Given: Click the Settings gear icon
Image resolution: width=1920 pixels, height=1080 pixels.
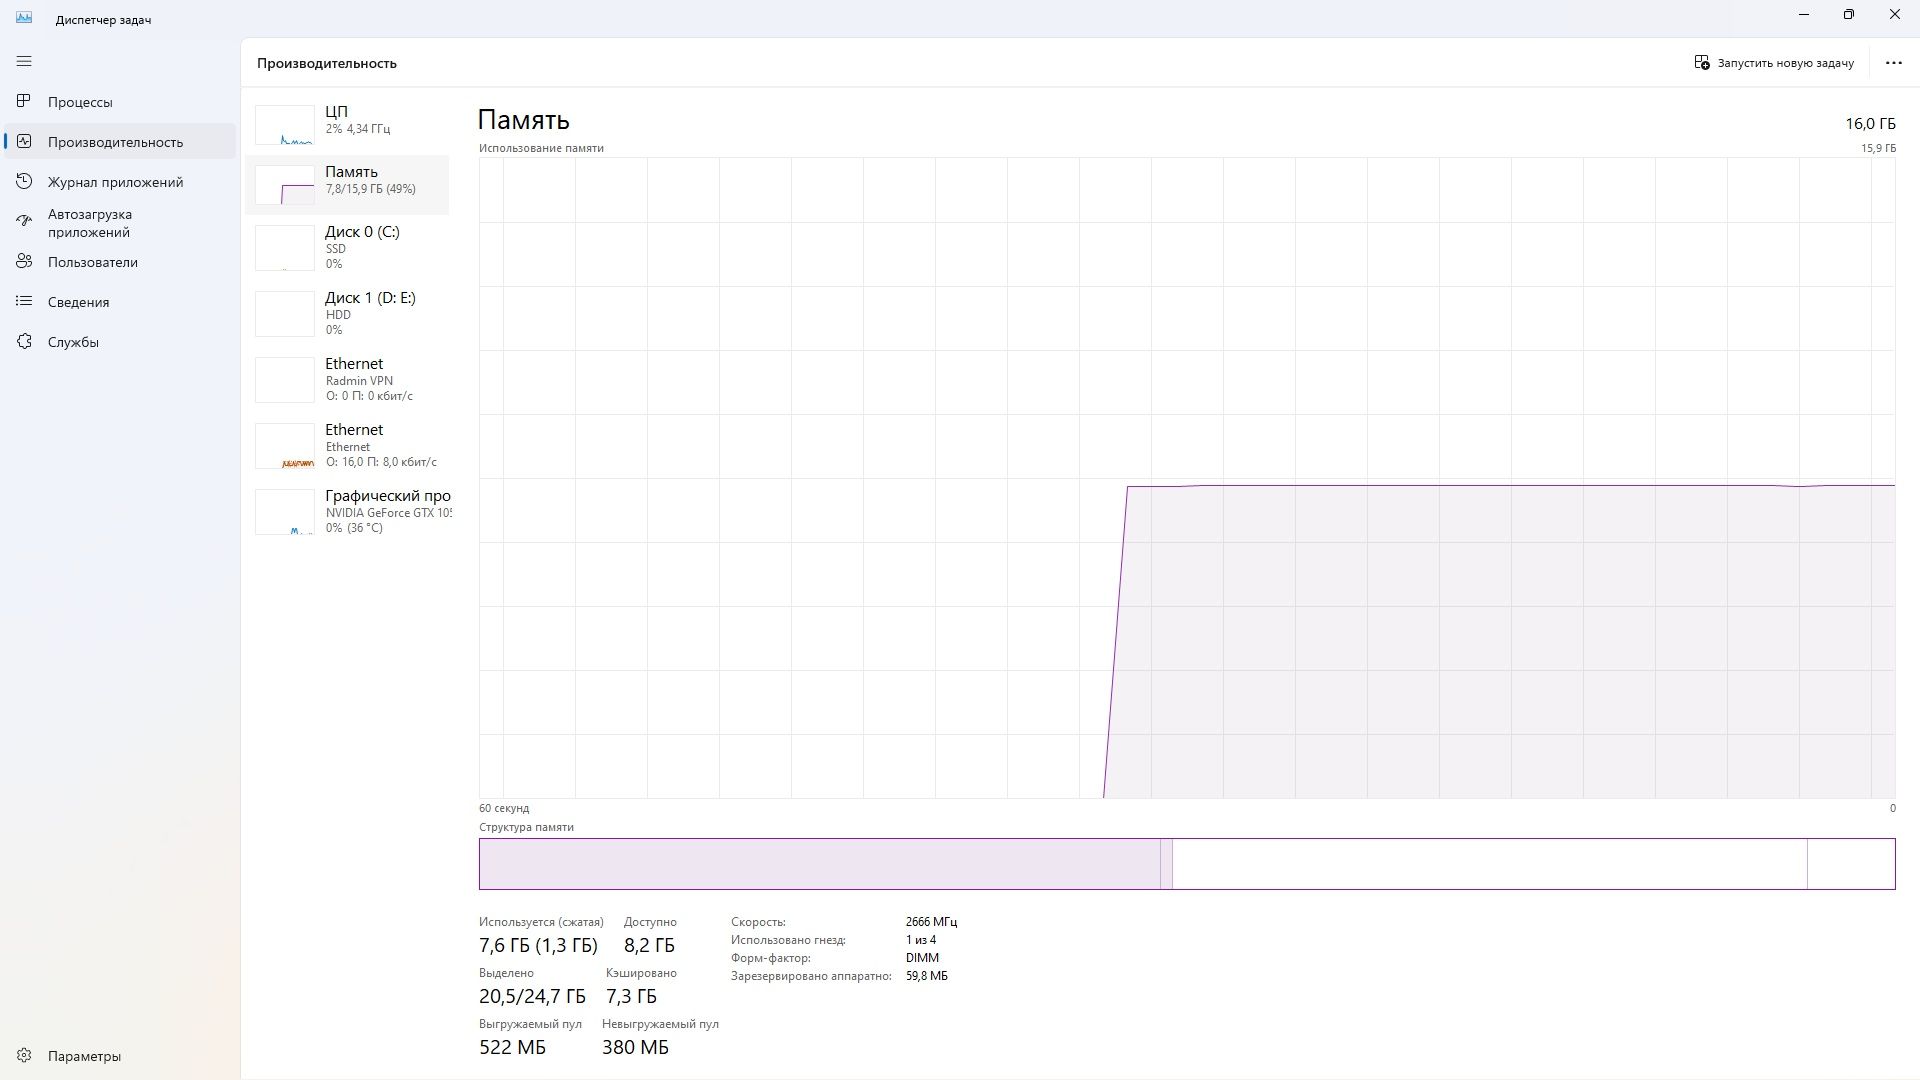Looking at the screenshot, I should point(24,1055).
